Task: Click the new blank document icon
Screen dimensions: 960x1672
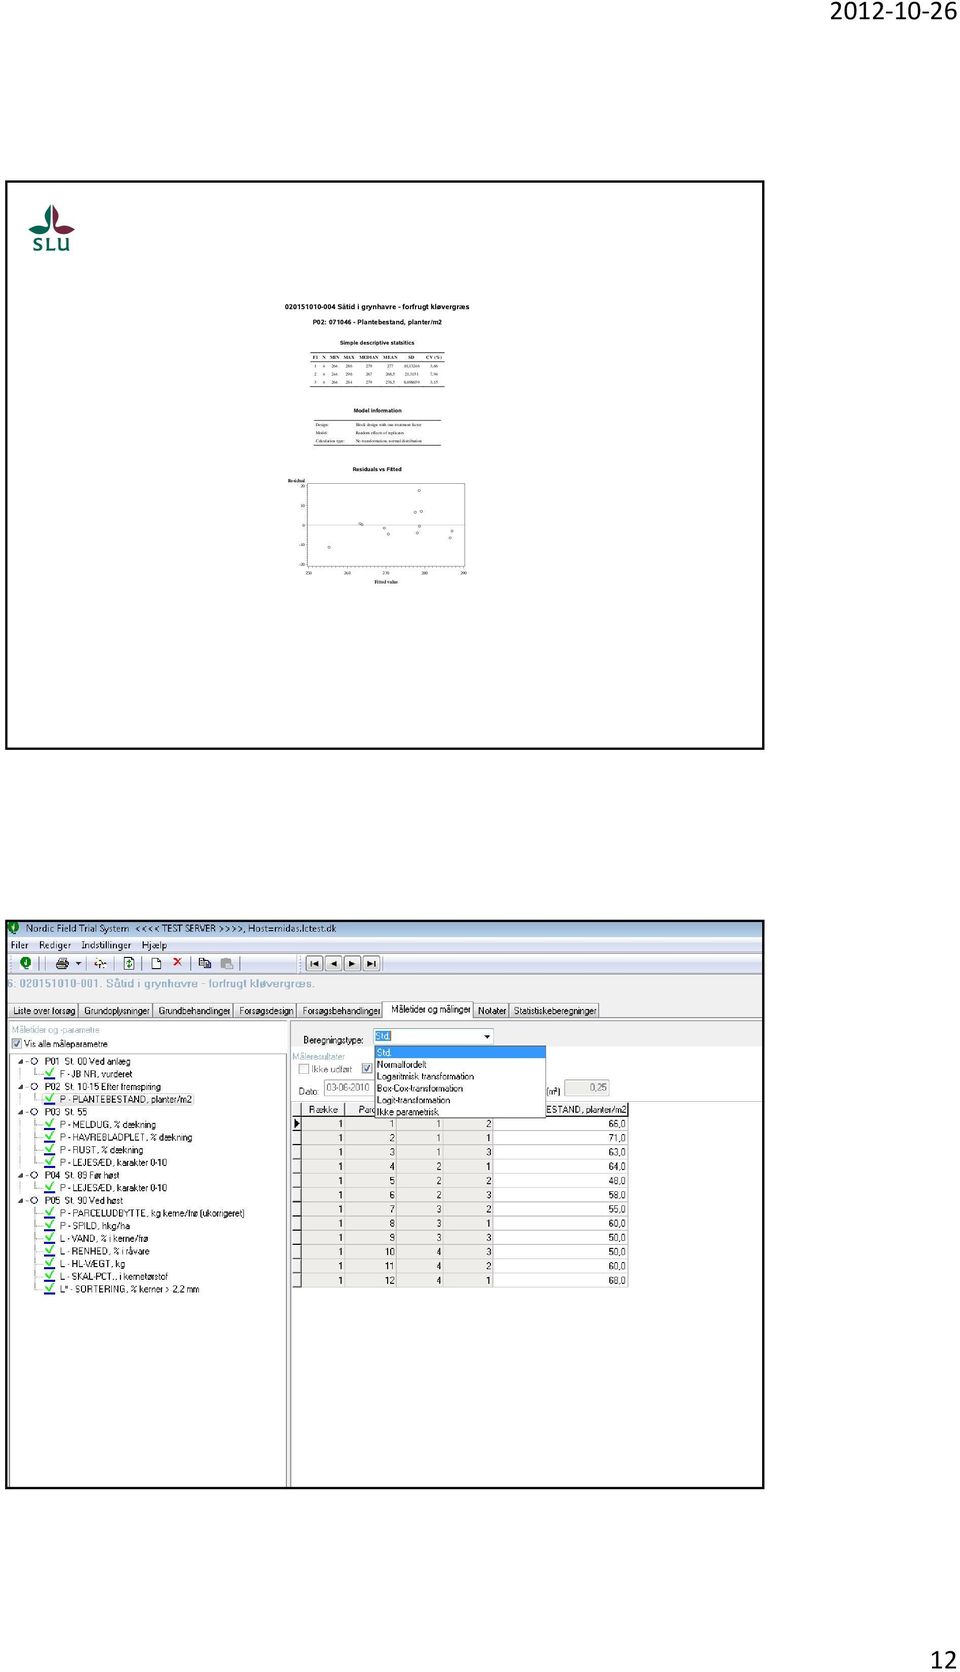Action: point(156,964)
